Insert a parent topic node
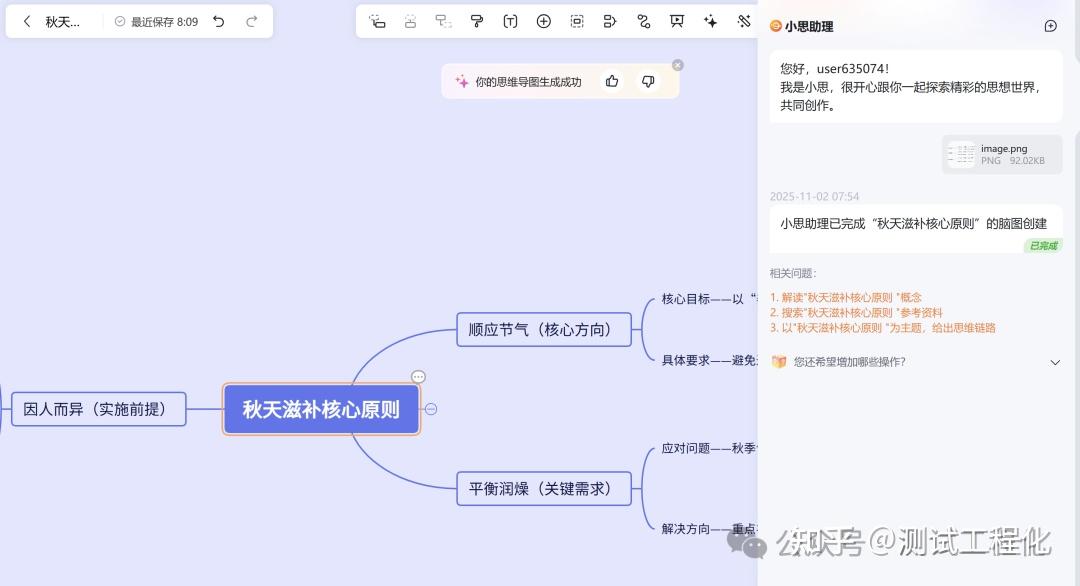The image size is (1080, 586). (444, 21)
